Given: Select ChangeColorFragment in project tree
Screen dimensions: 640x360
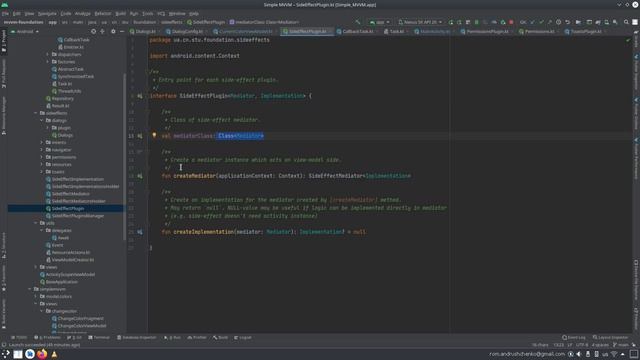Looking at the screenshot, I should click(80, 319).
